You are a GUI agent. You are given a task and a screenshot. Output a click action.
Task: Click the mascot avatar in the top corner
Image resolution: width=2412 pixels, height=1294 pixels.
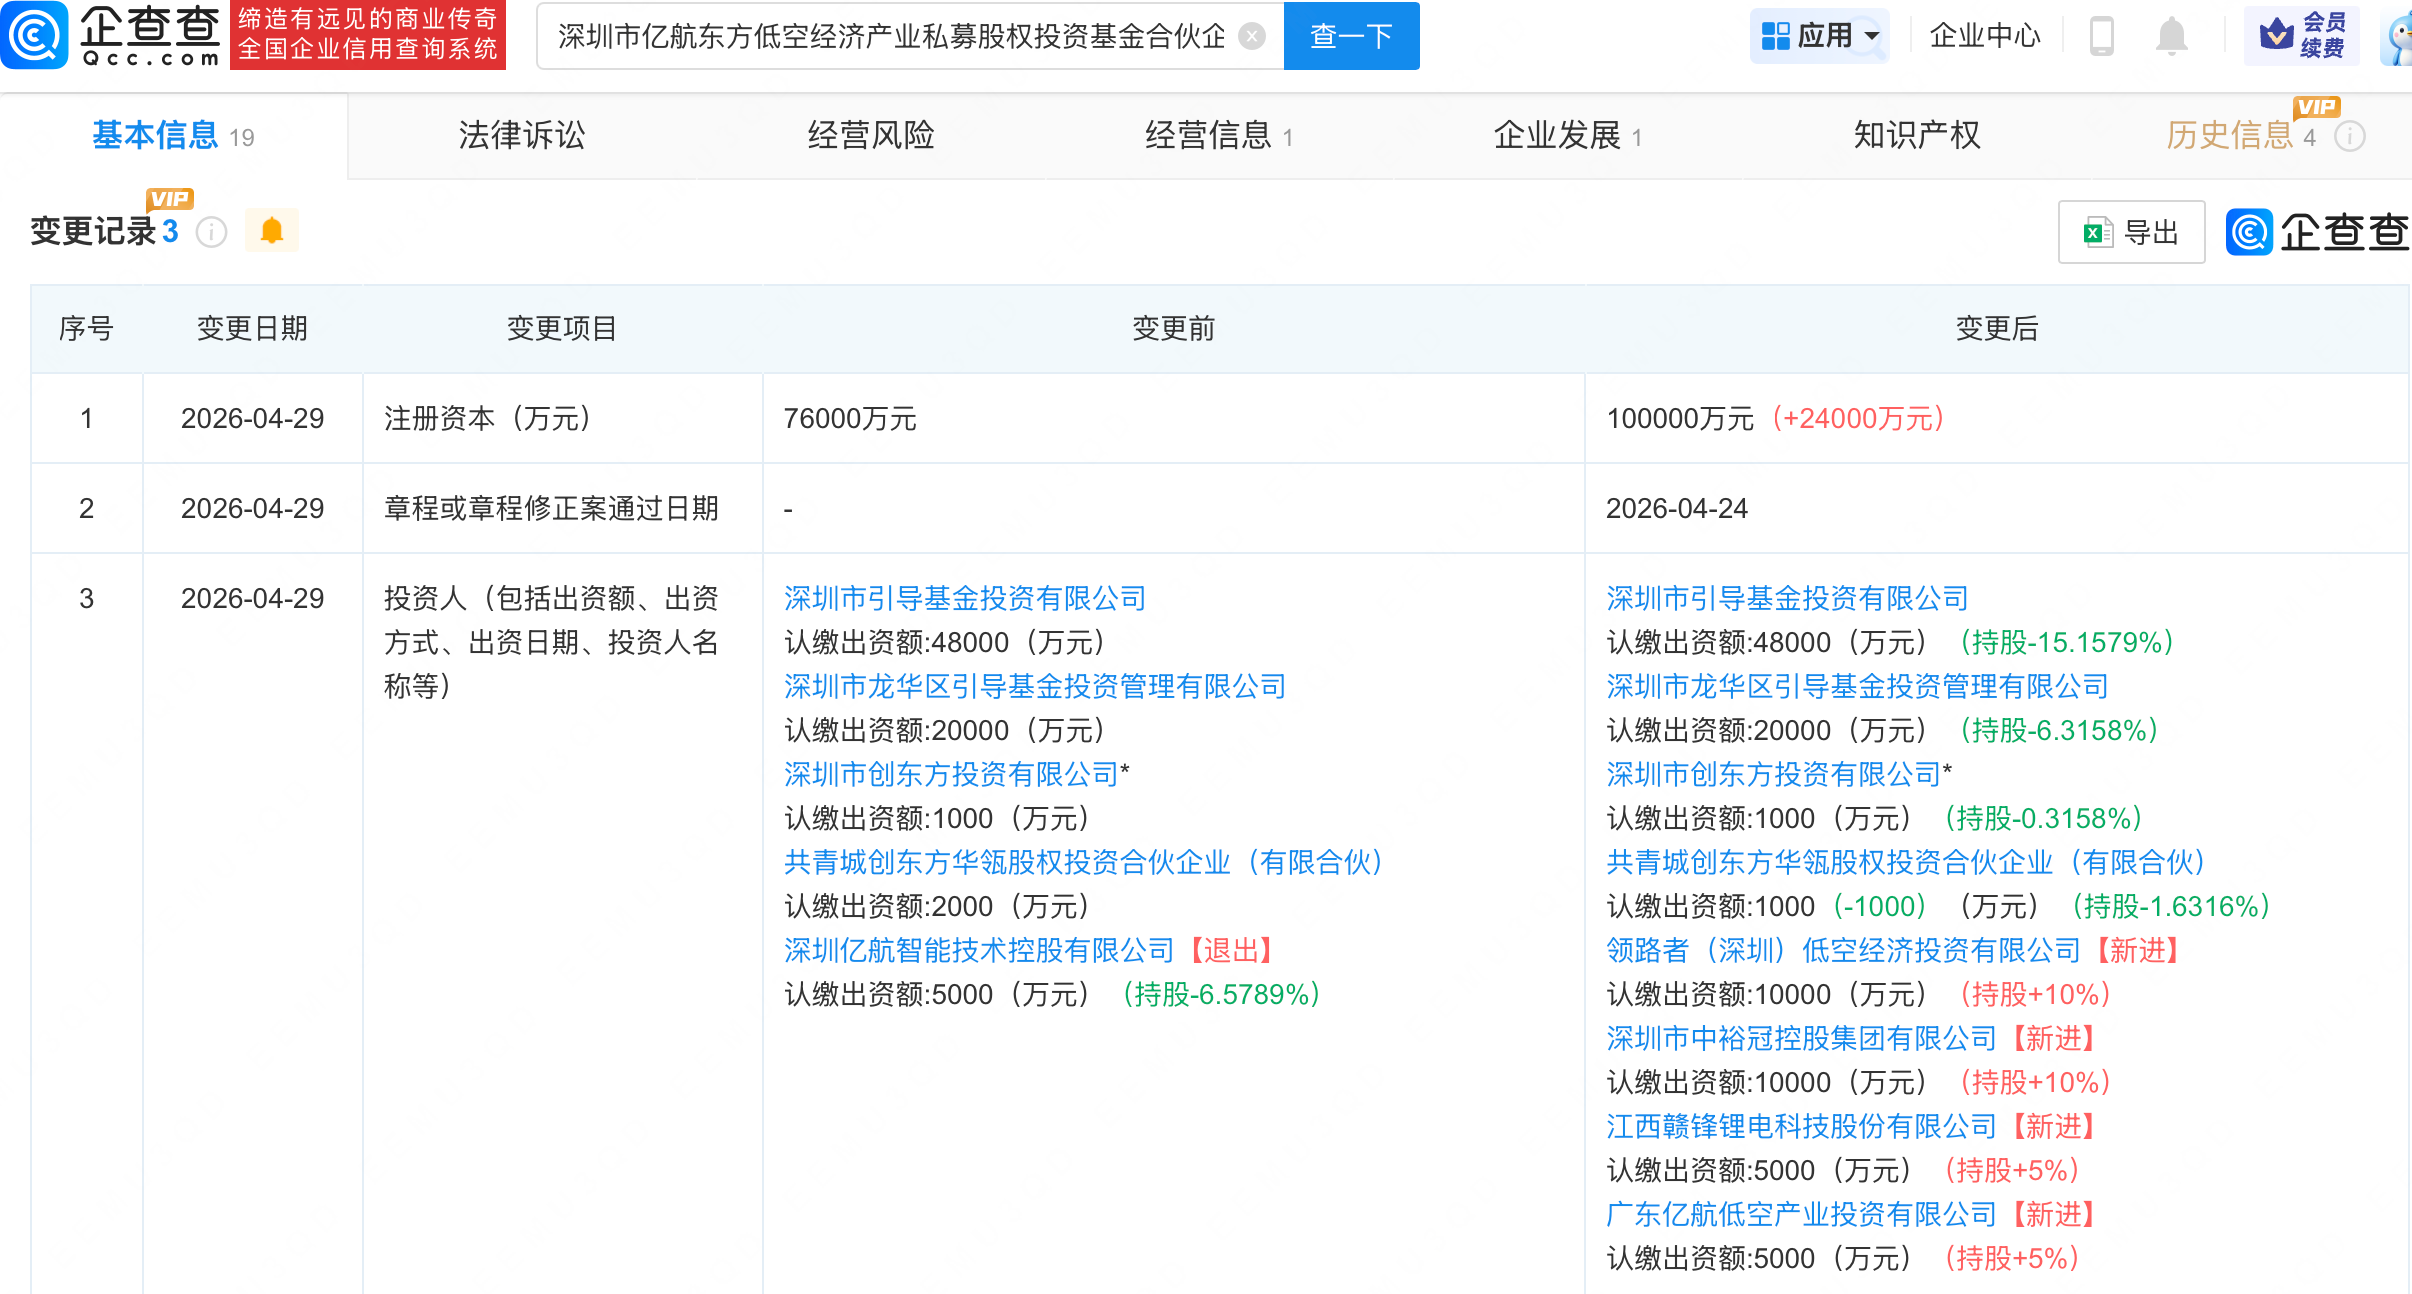coord(2398,38)
